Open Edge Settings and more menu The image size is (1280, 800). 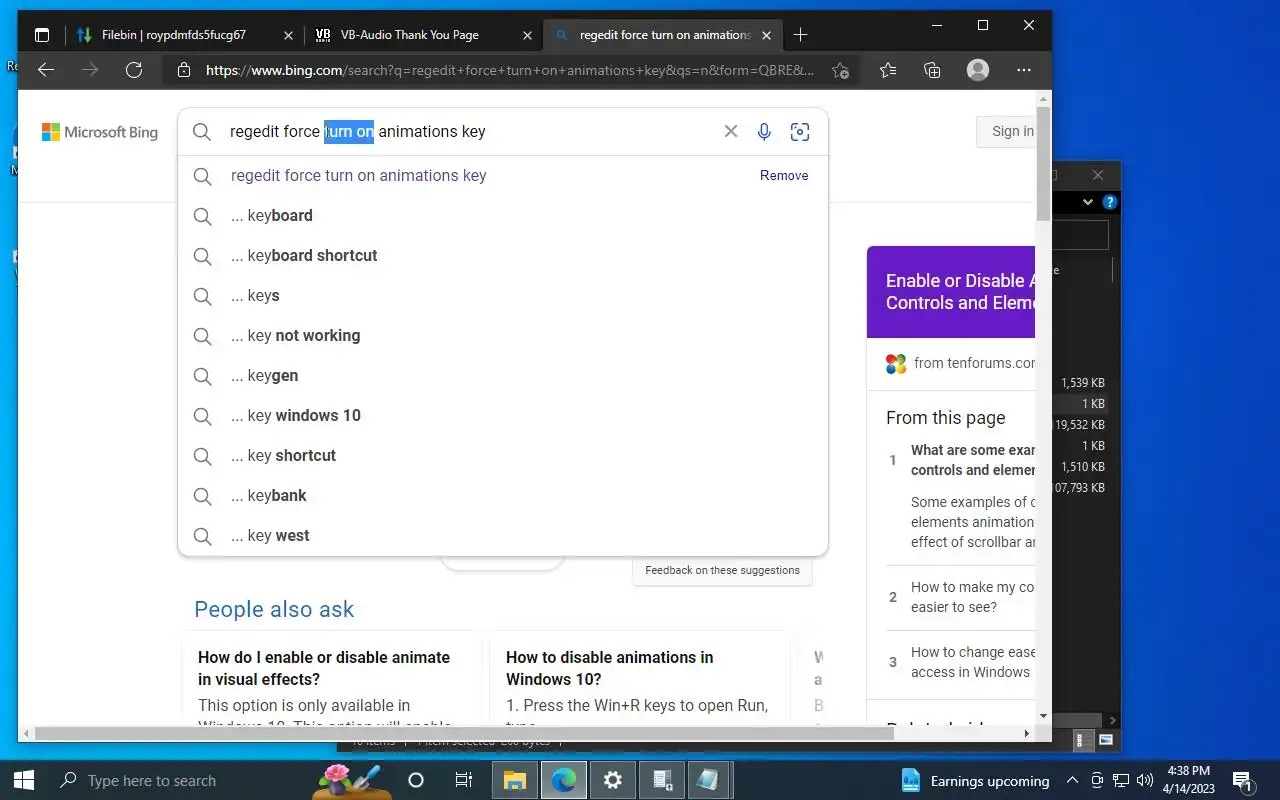click(1023, 70)
